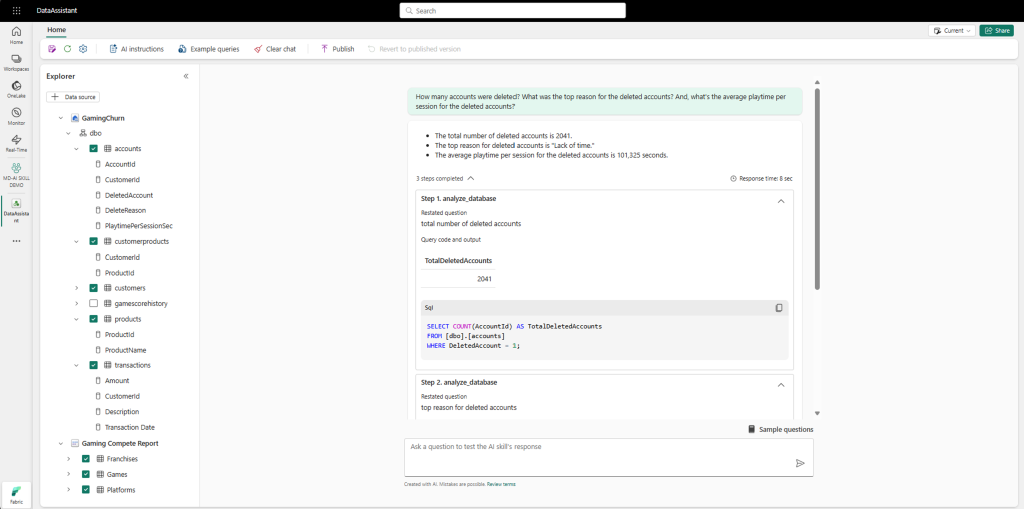1024x509 pixels.
Task: Collapse the transactions table node
Action: pyautogui.click(x=76, y=365)
